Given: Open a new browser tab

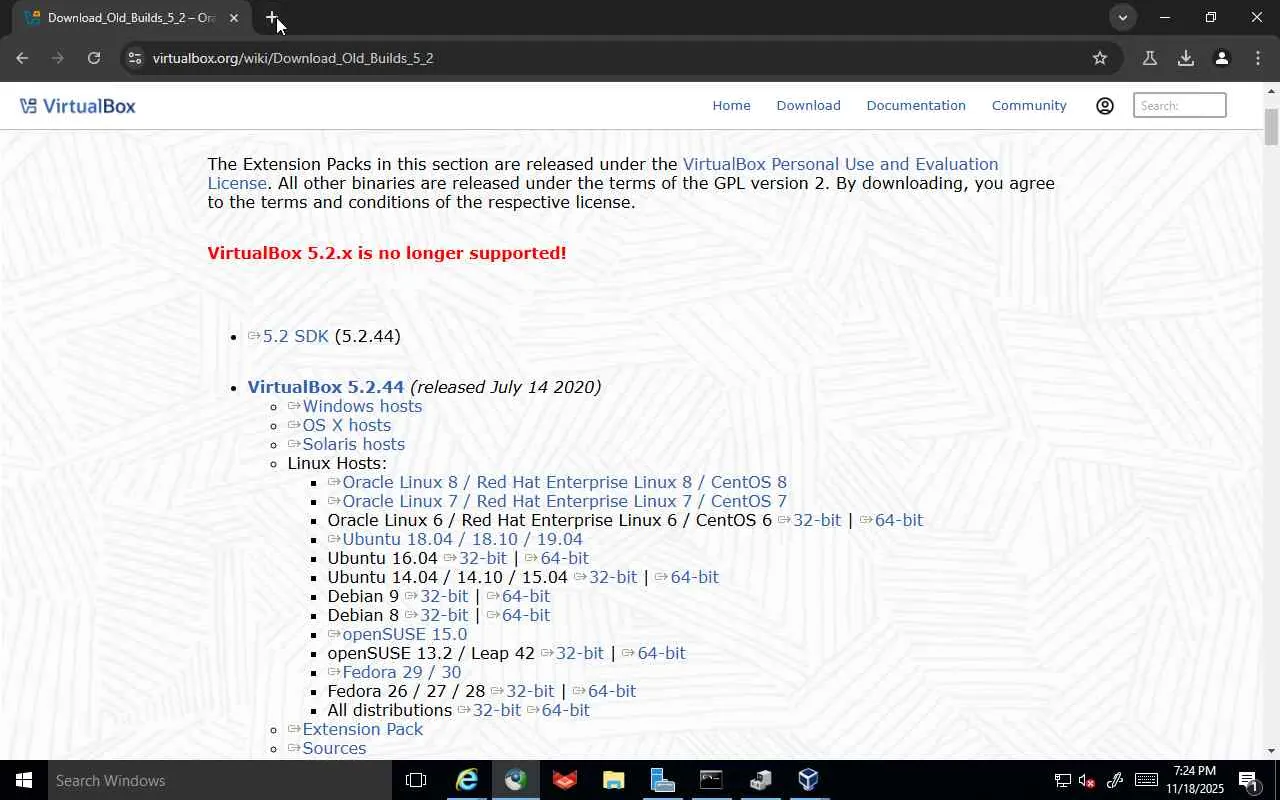Looking at the screenshot, I should 272,18.
